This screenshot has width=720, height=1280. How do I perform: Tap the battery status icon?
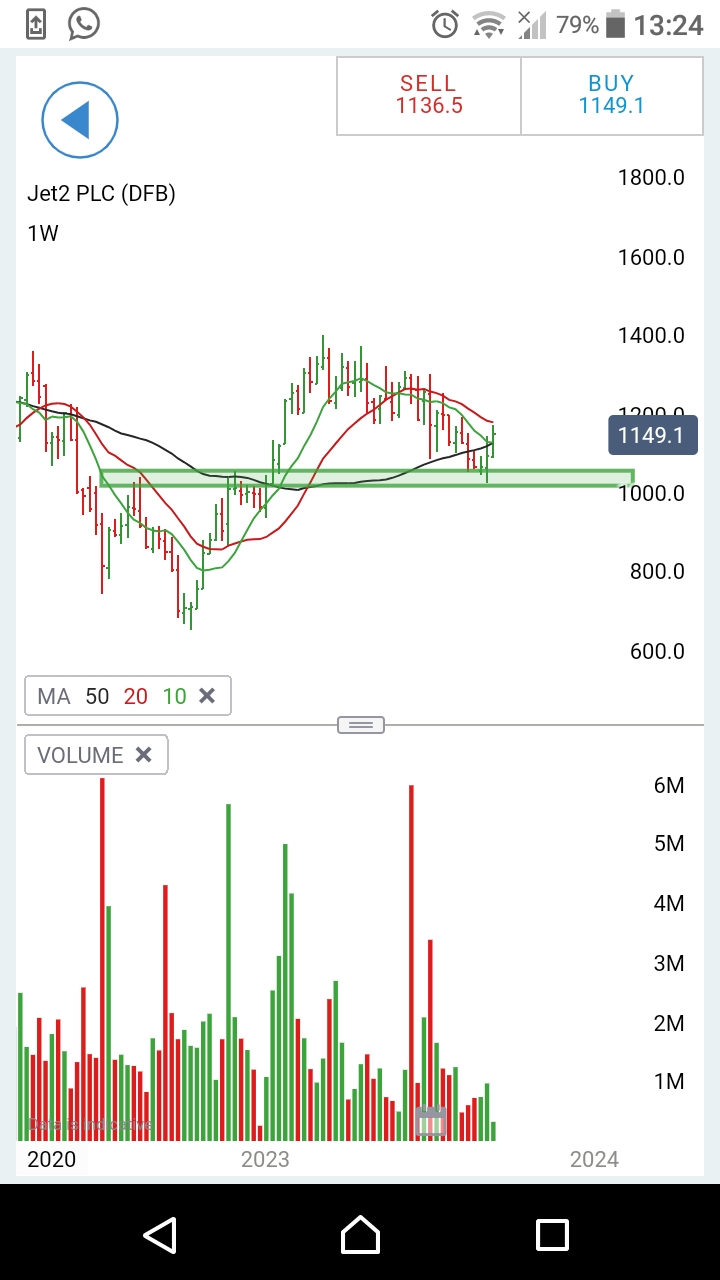click(x=615, y=24)
